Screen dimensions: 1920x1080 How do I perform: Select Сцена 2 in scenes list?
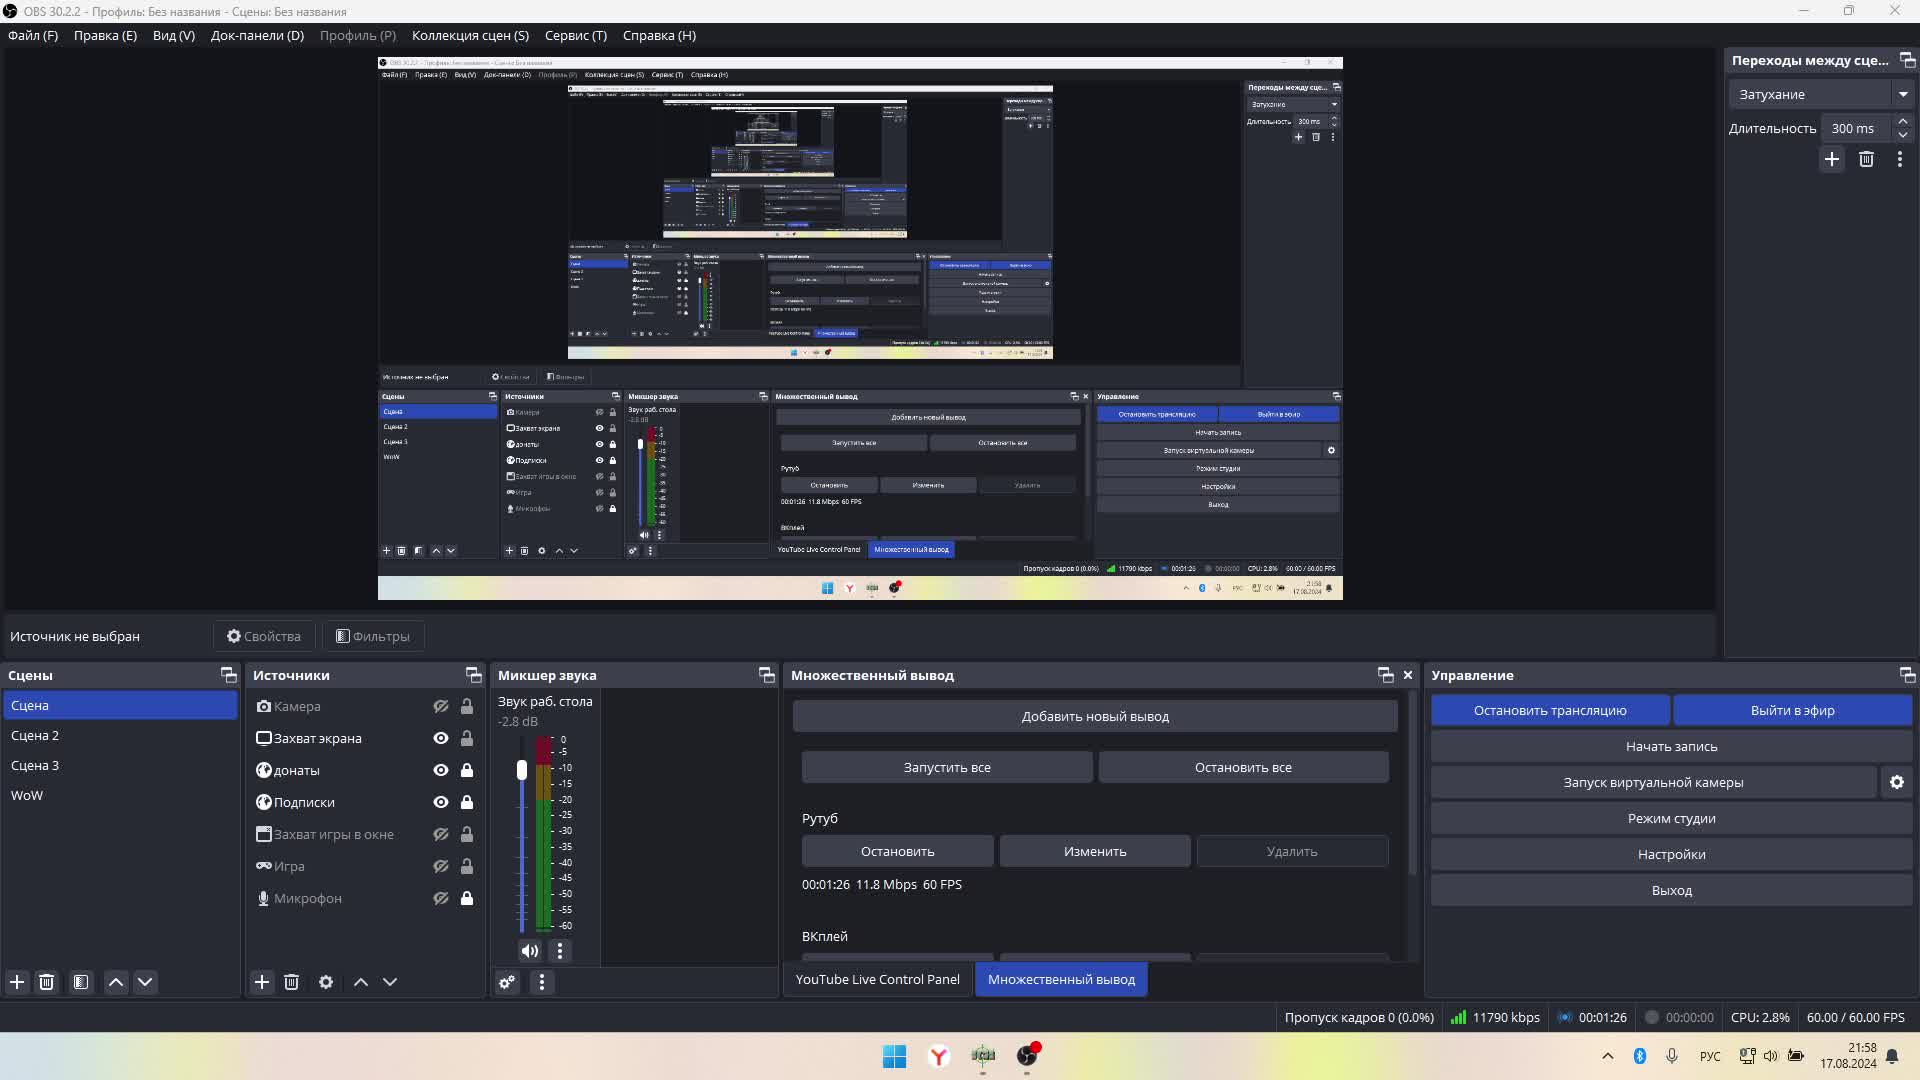pyautogui.click(x=35, y=735)
